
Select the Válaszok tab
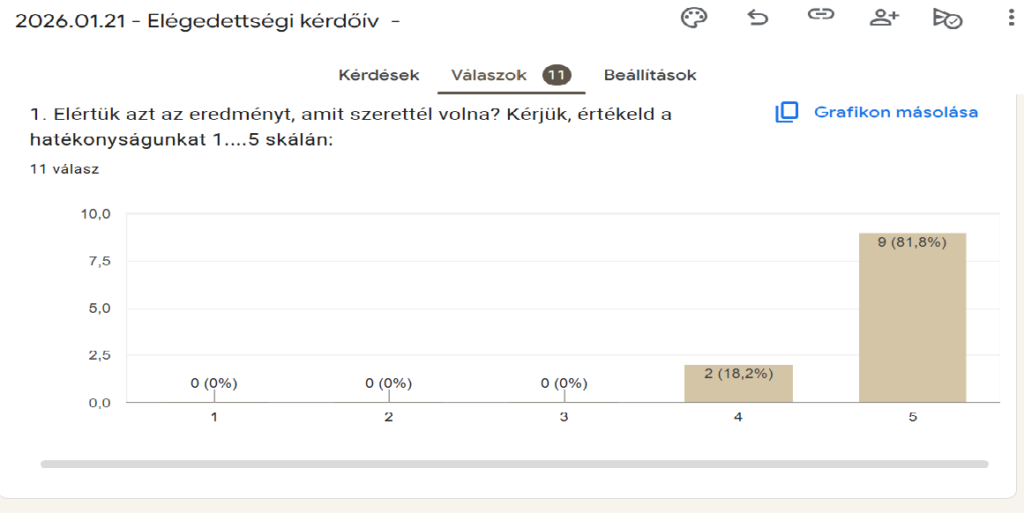489,75
